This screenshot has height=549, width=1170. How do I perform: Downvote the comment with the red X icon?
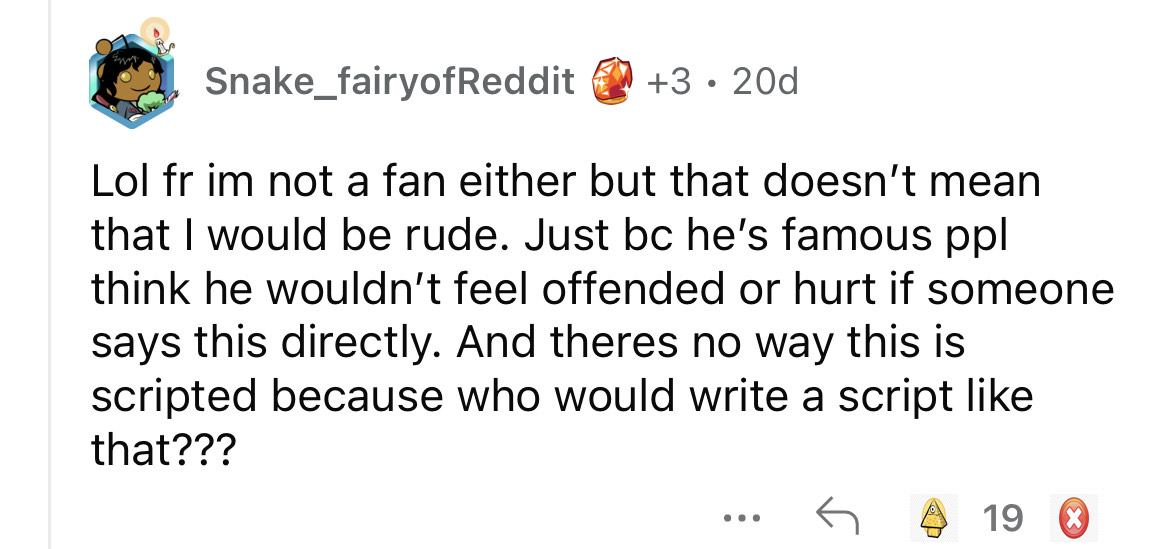(1072, 517)
